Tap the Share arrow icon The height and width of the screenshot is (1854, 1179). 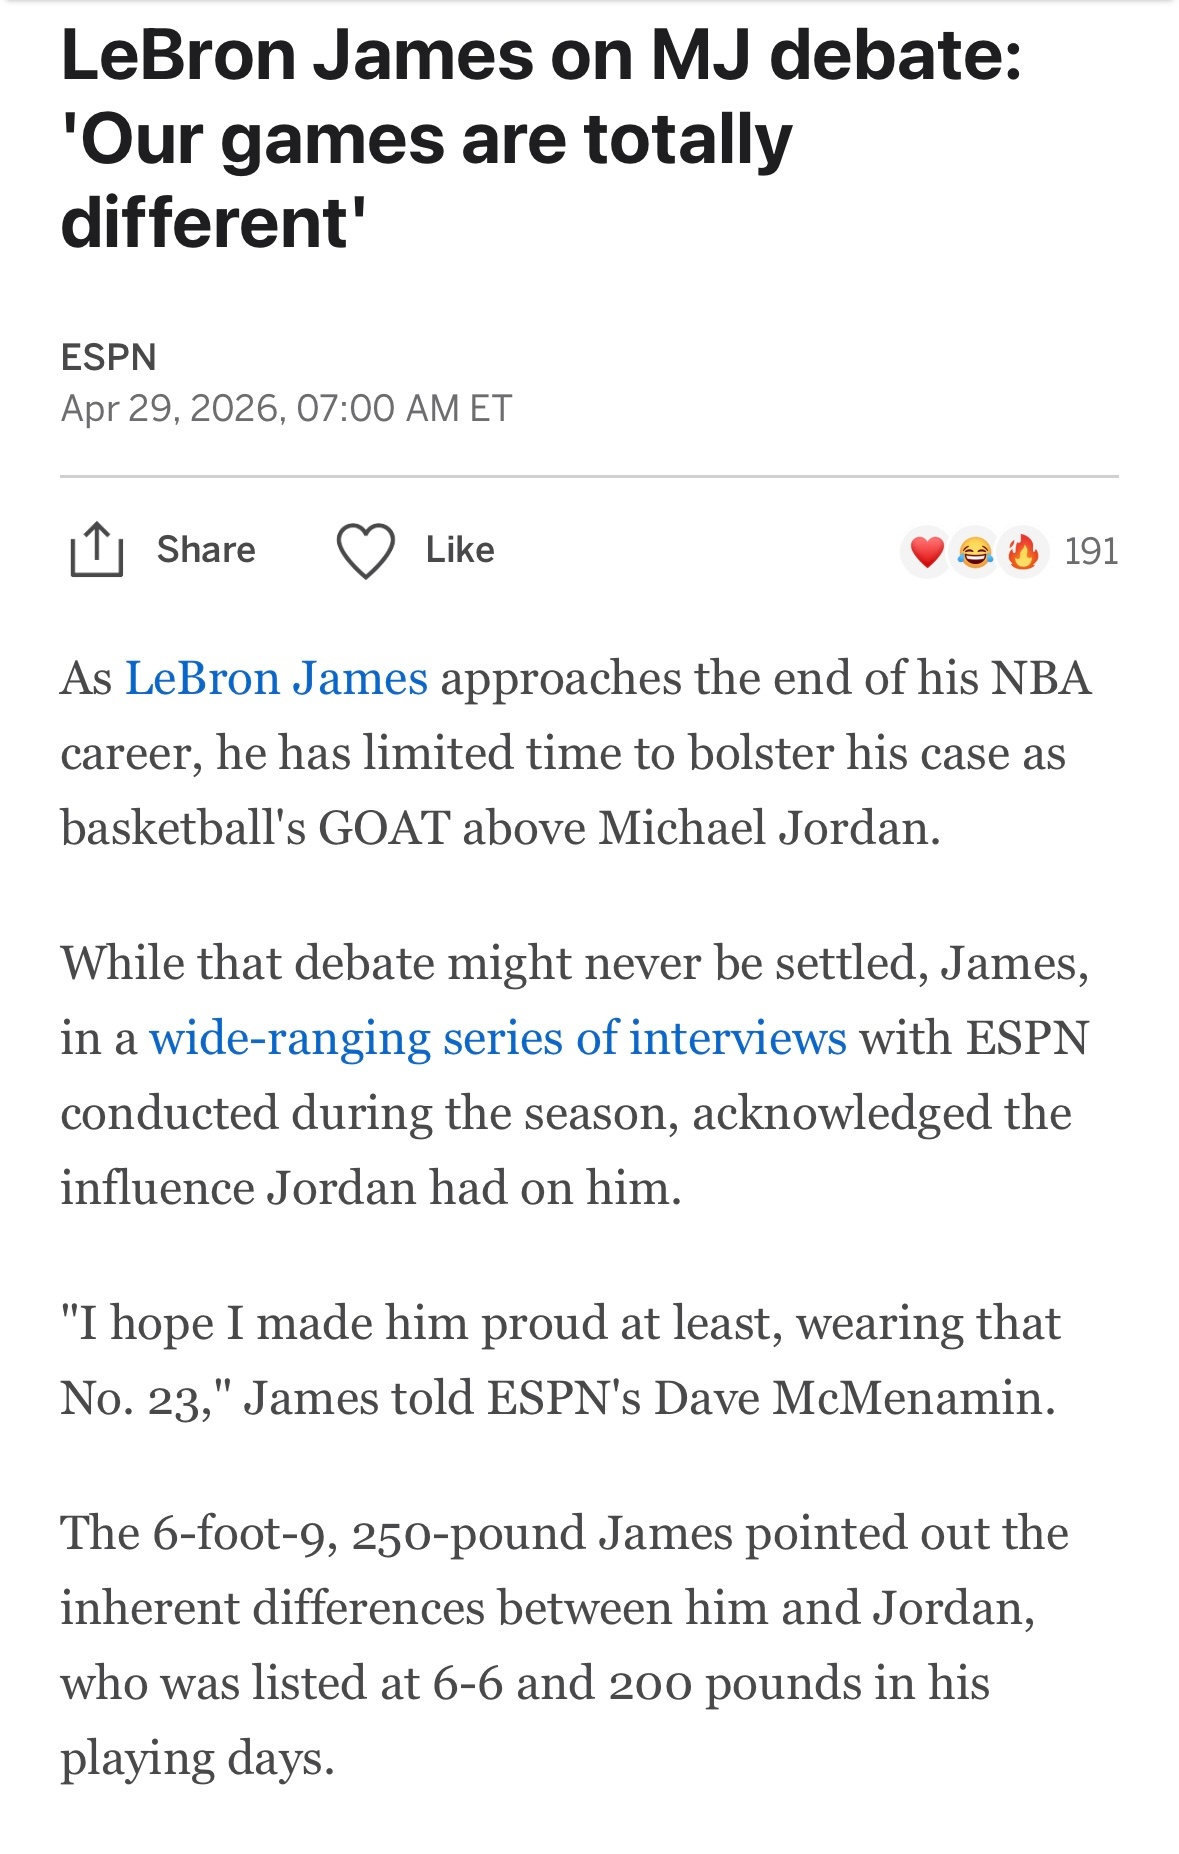click(x=96, y=550)
